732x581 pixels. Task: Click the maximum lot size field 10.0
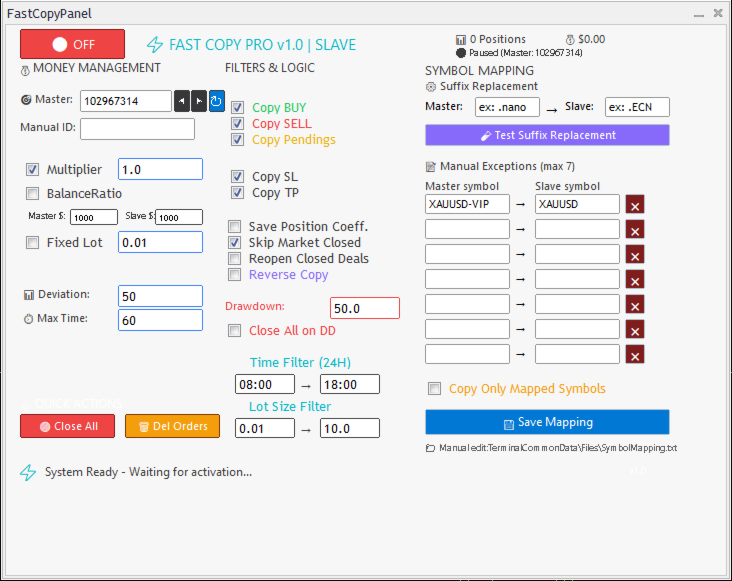(350, 428)
